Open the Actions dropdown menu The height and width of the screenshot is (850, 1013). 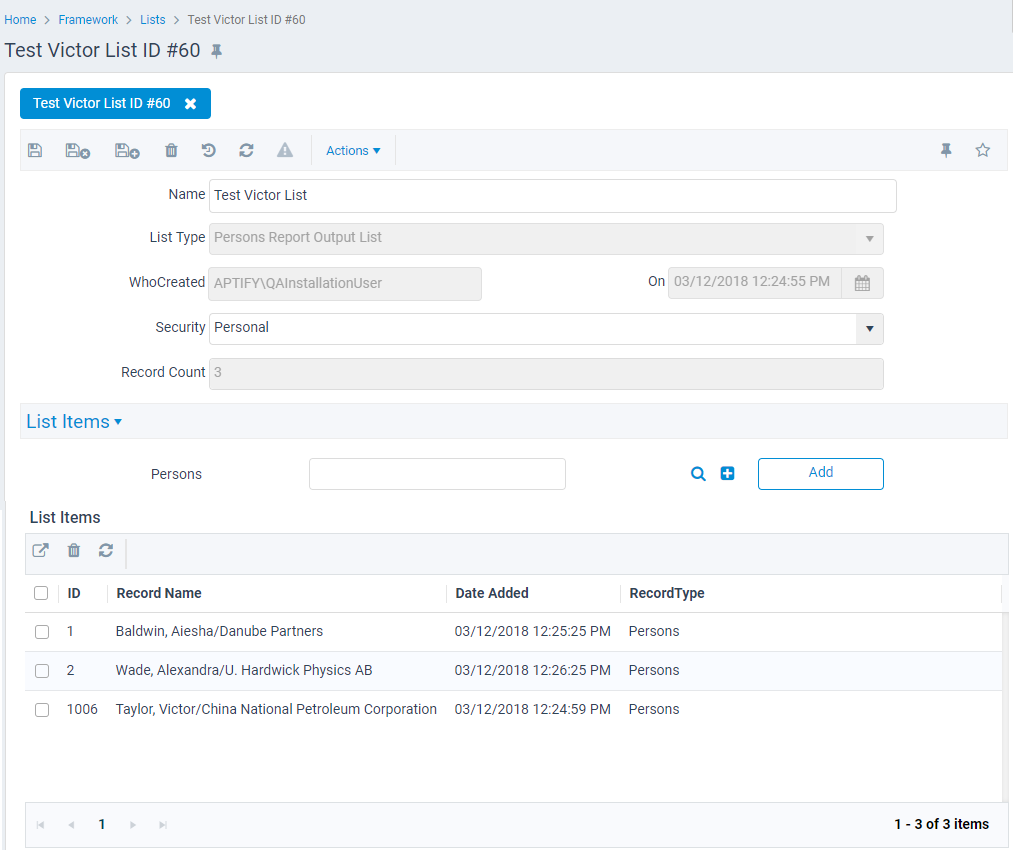point(351,149)
